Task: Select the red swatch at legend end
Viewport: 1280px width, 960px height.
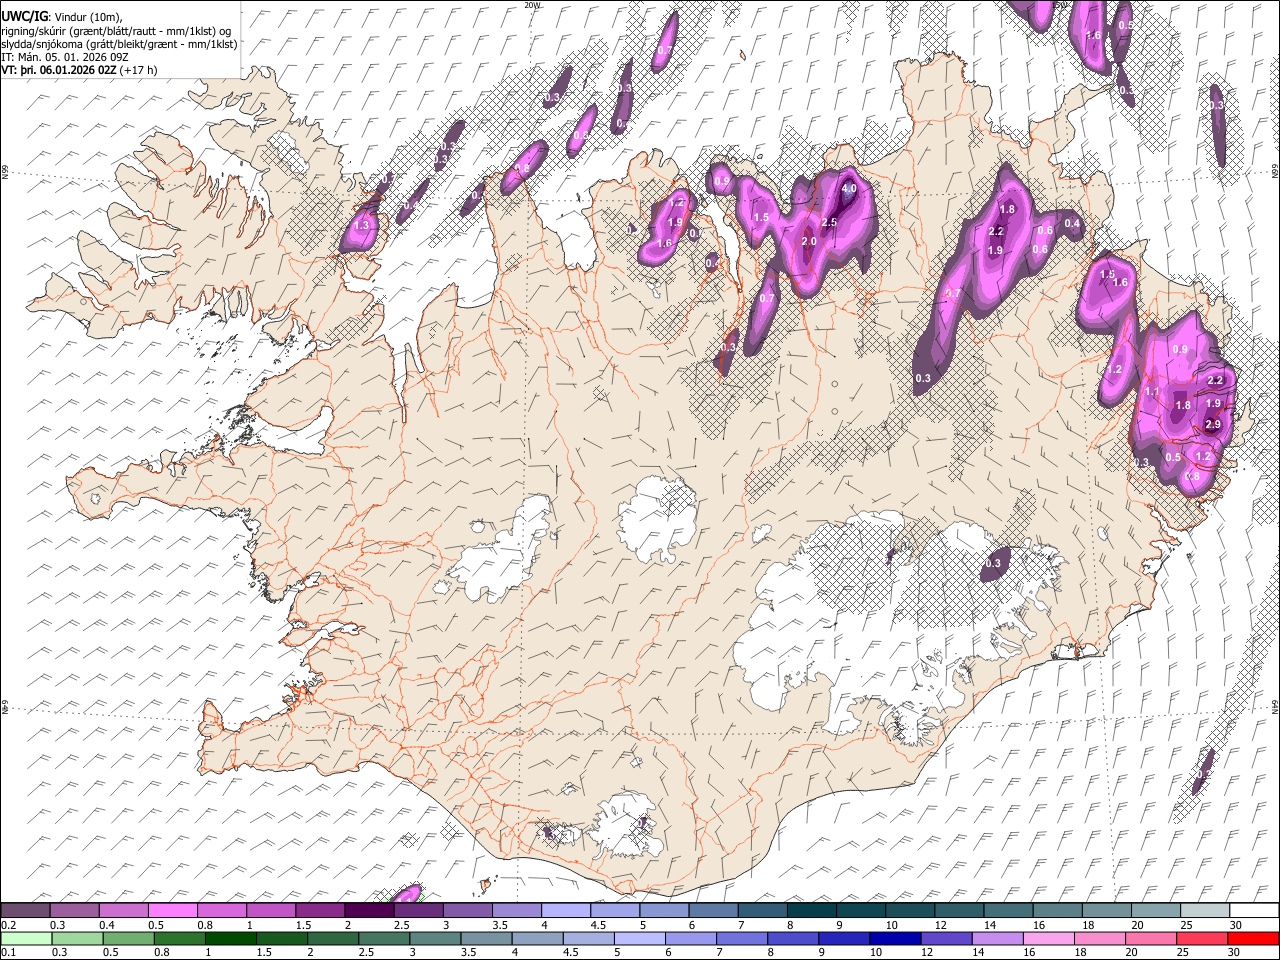Action: [x=1253, y=938]
